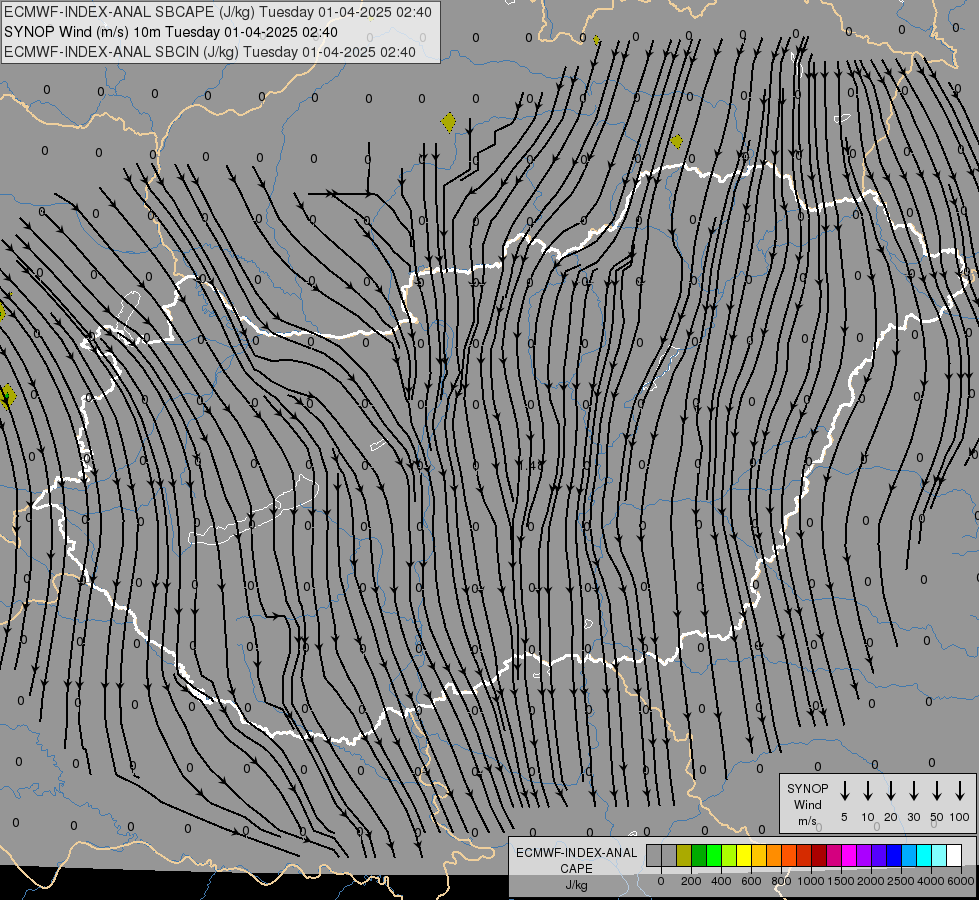
Task: Pick the olive swatch in the CAPE legend
Action: pos(684,856)
